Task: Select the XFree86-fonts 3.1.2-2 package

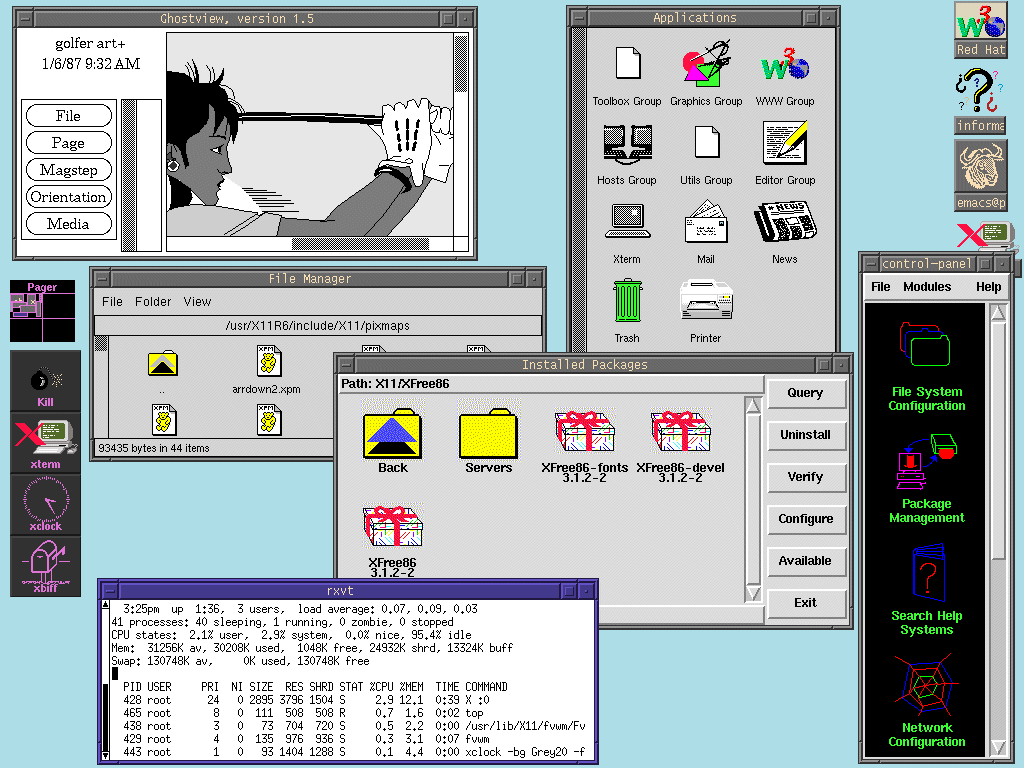Action: tap(584, 432)
